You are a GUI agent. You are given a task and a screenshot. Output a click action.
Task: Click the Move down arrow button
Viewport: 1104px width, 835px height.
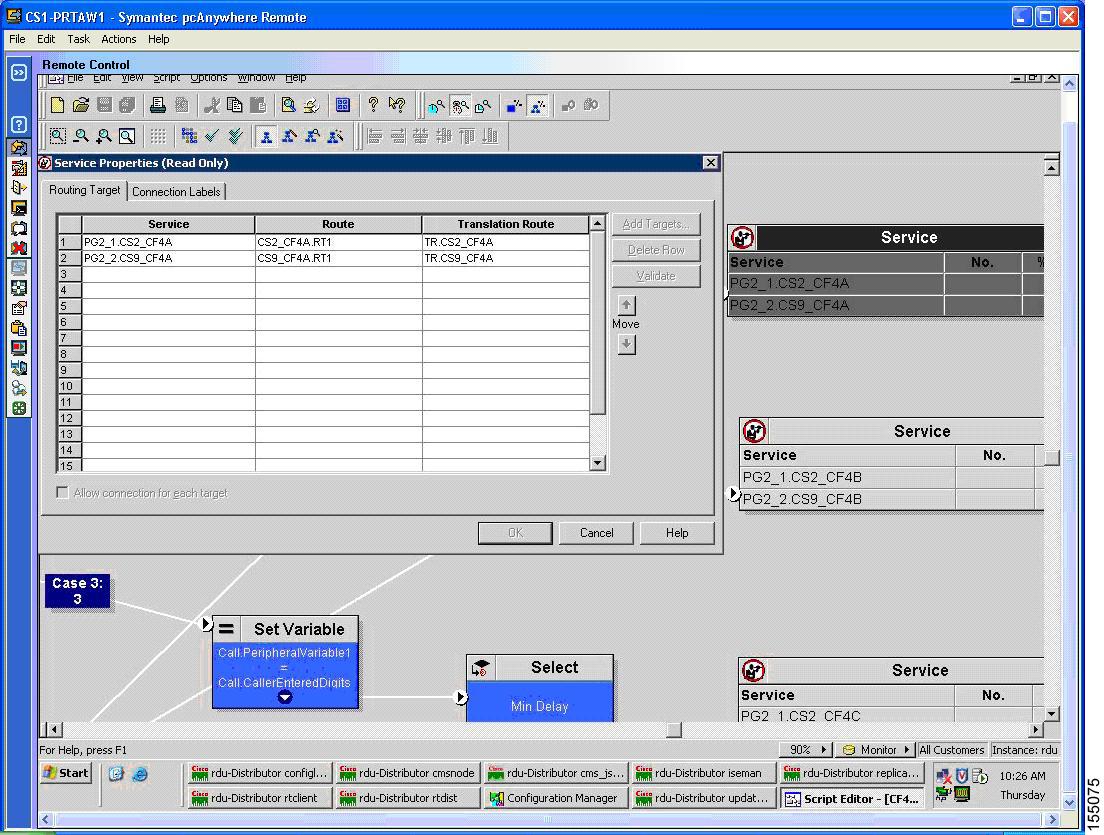pyautogui.click(x=626, y=344)
